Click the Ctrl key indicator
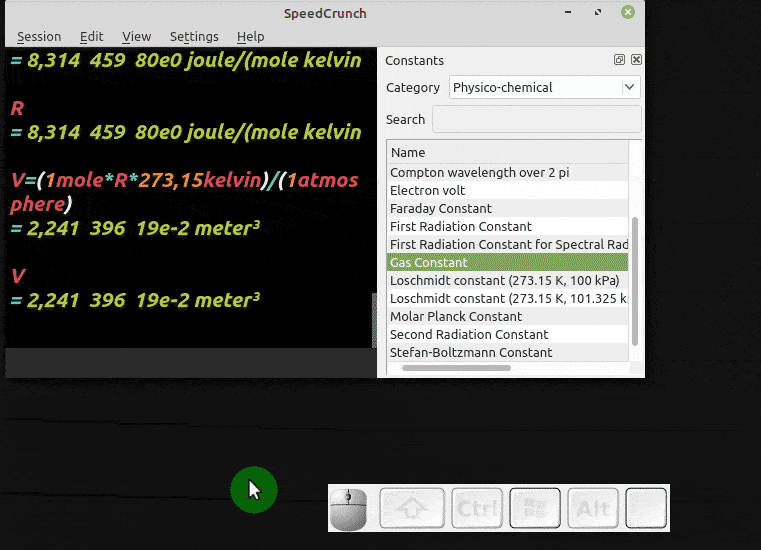This screenshot has height=550, width=761. 477,508
